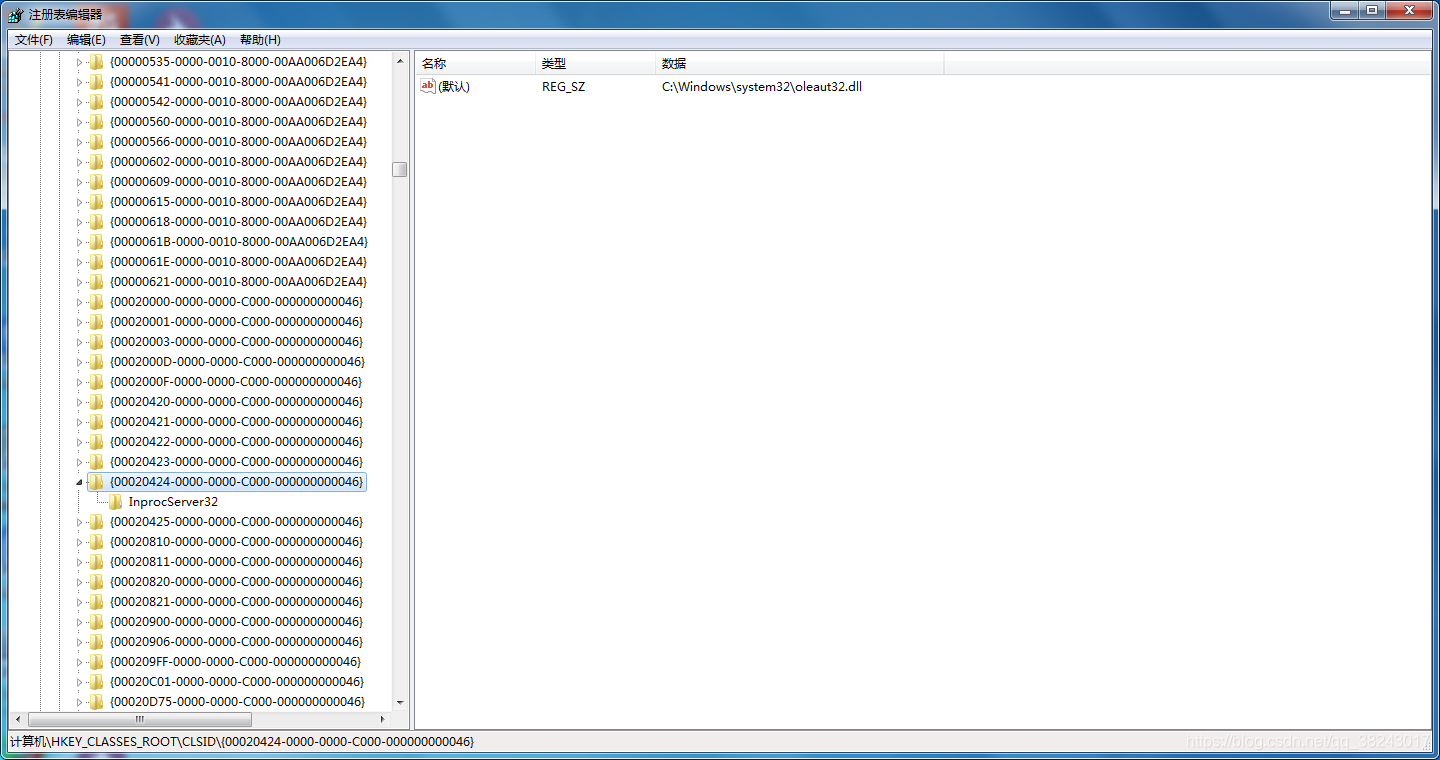Screen dimensions: 1440x760
Task: Select the {00020810-0000-0000-C000-000000000046} key label
Action: click(236, 542)
